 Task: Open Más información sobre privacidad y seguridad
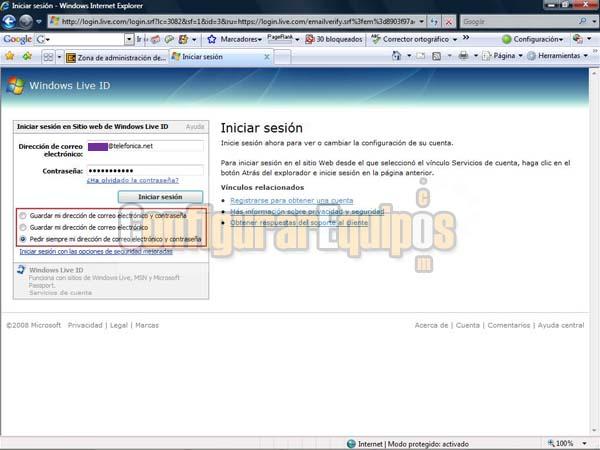(307, 211)
